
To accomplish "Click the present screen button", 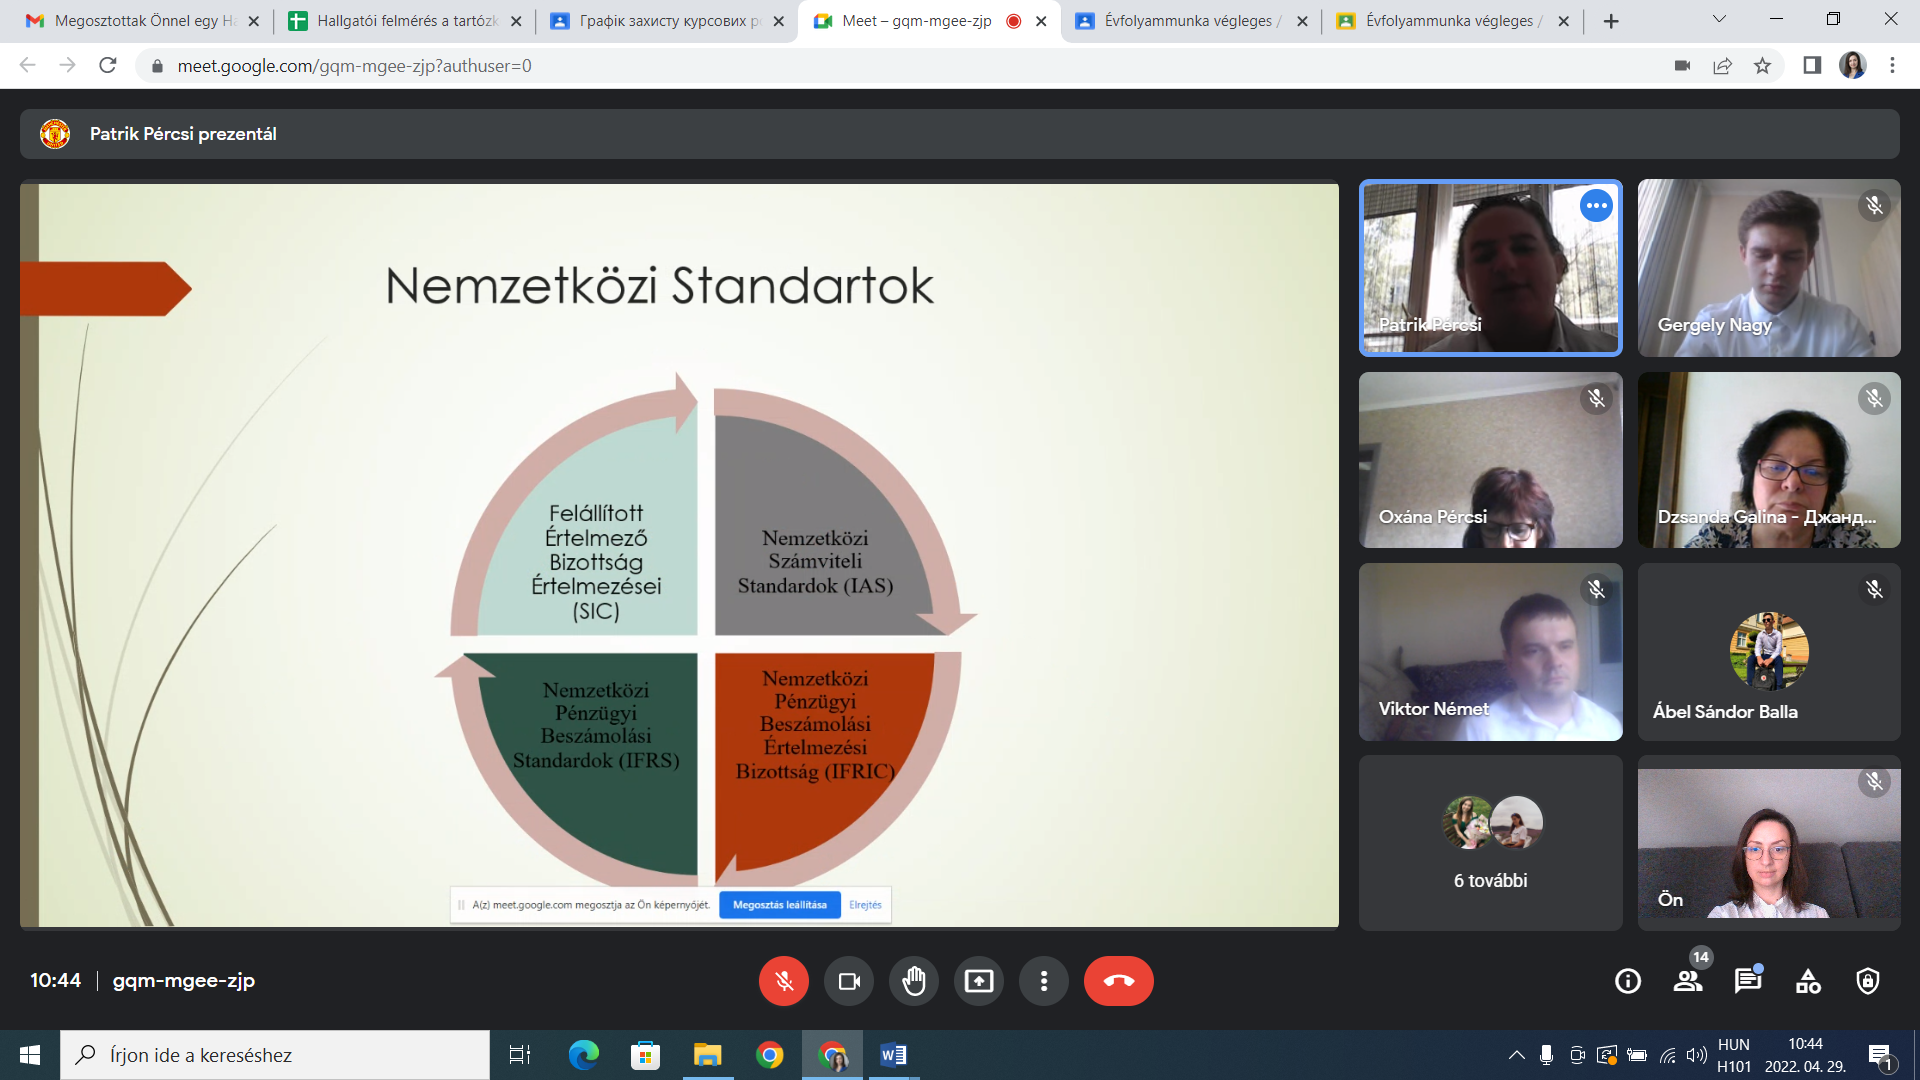I will 978,981.
